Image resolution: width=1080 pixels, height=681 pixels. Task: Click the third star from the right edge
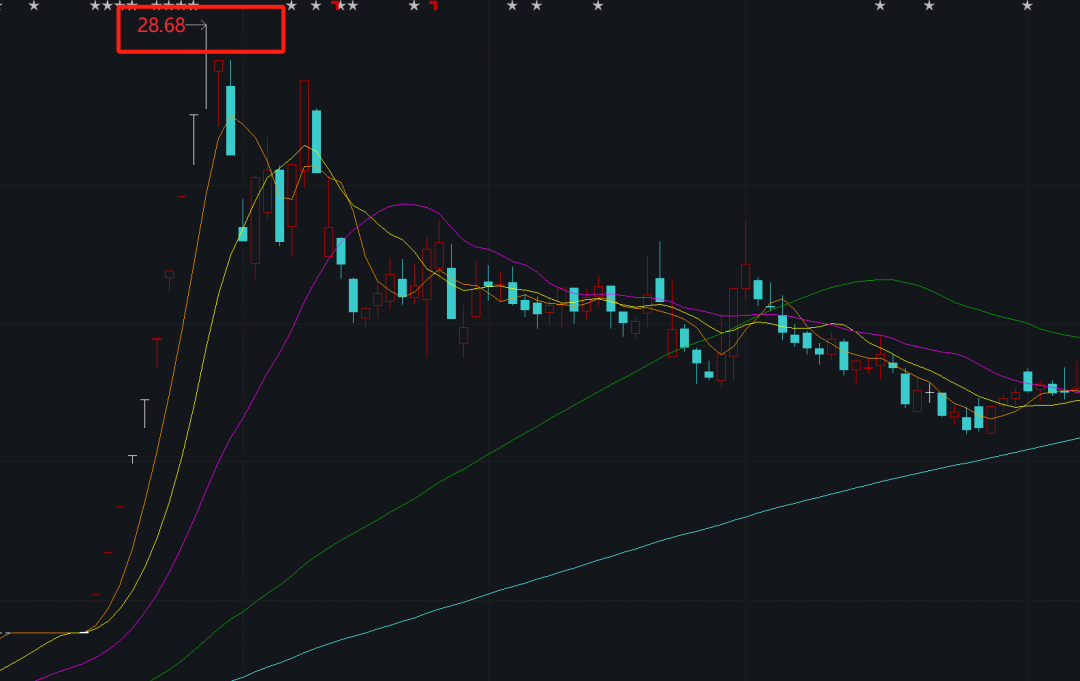(x=880, y=6)
